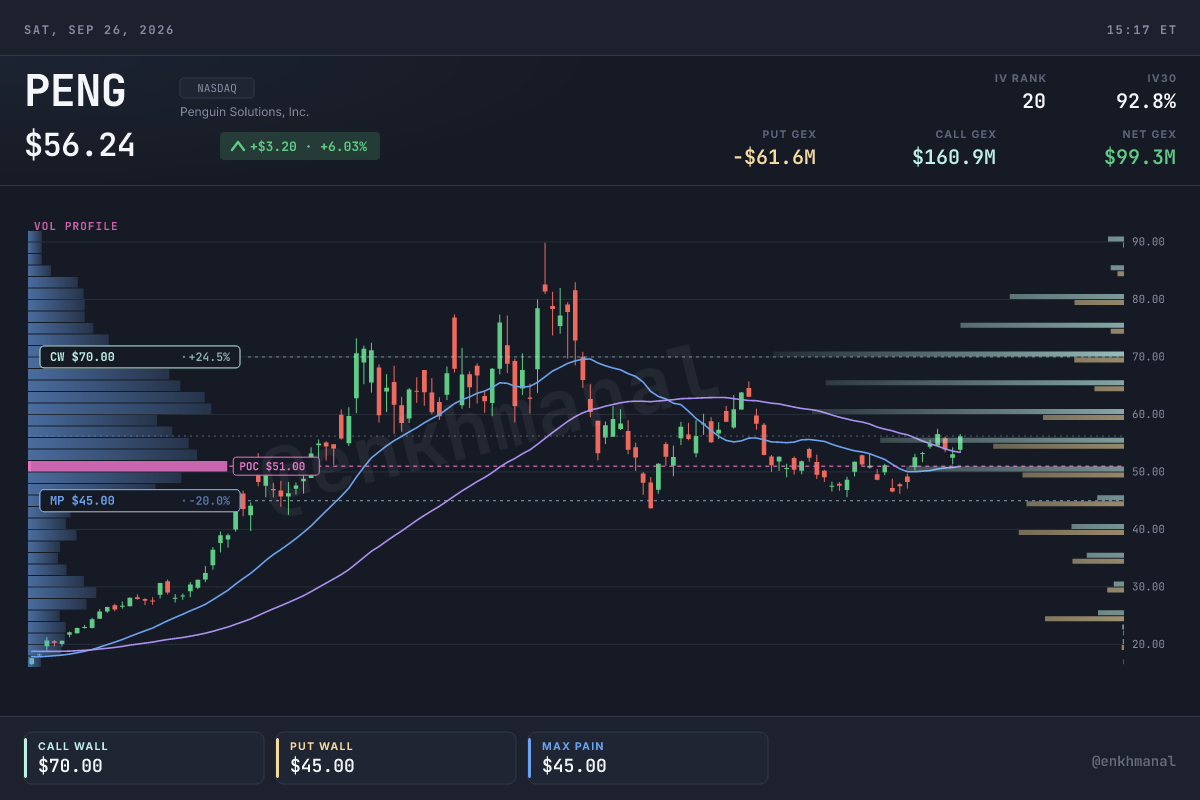Click the MAX PAIN $45.00 card
Viewport: 1200px width, 800px height.
648,758
